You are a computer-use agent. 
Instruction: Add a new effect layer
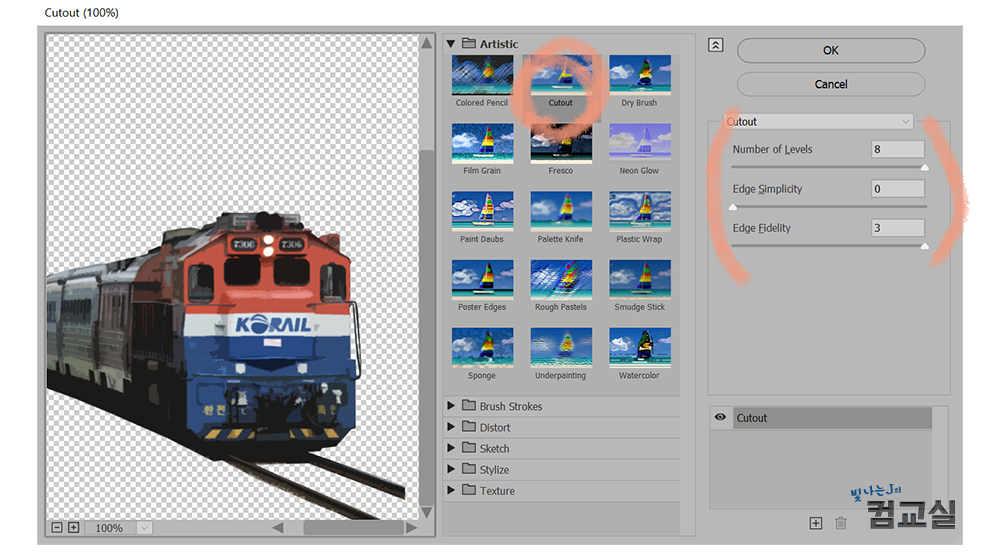point(816,523)
